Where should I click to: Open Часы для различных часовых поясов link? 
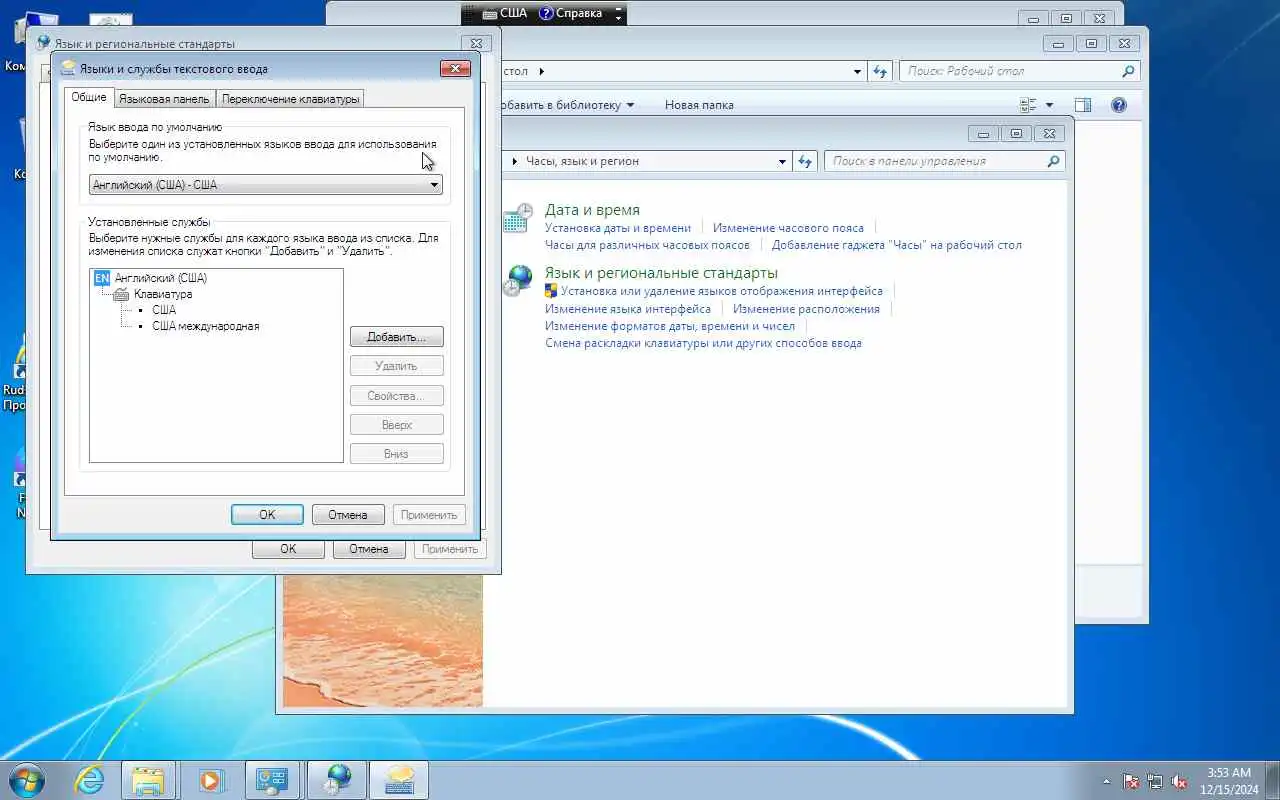[647, 245]
